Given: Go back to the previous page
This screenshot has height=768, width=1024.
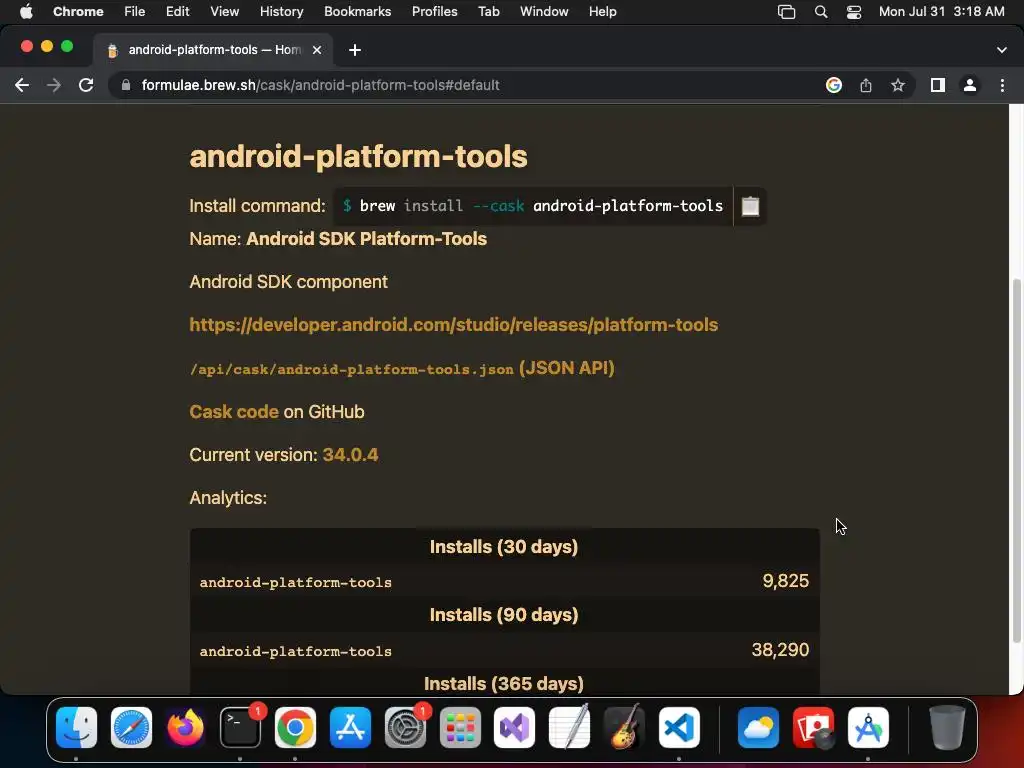Looking at the screenshot, I should (22, 85).
